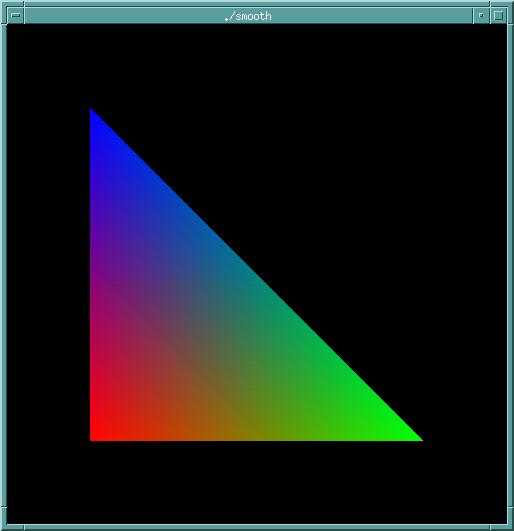Click the top-left window resize corner
This screenshot has width=514, height=531.
click(x=3, y=3)
